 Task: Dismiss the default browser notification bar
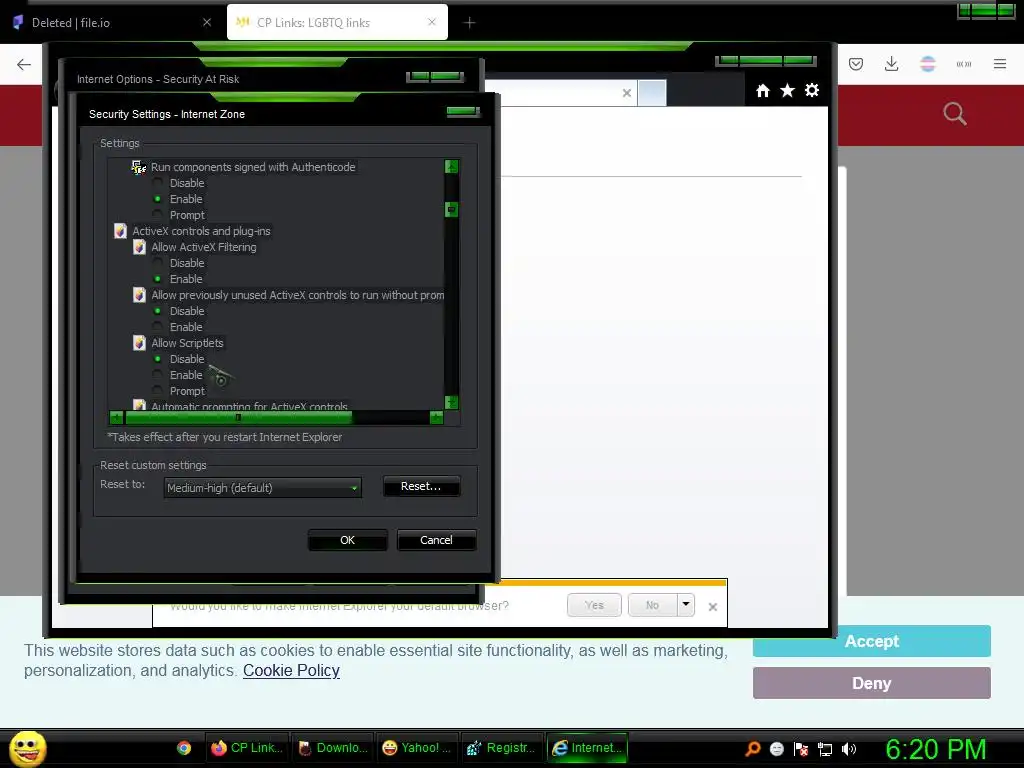pyautogui.click(x=713, y=607)
